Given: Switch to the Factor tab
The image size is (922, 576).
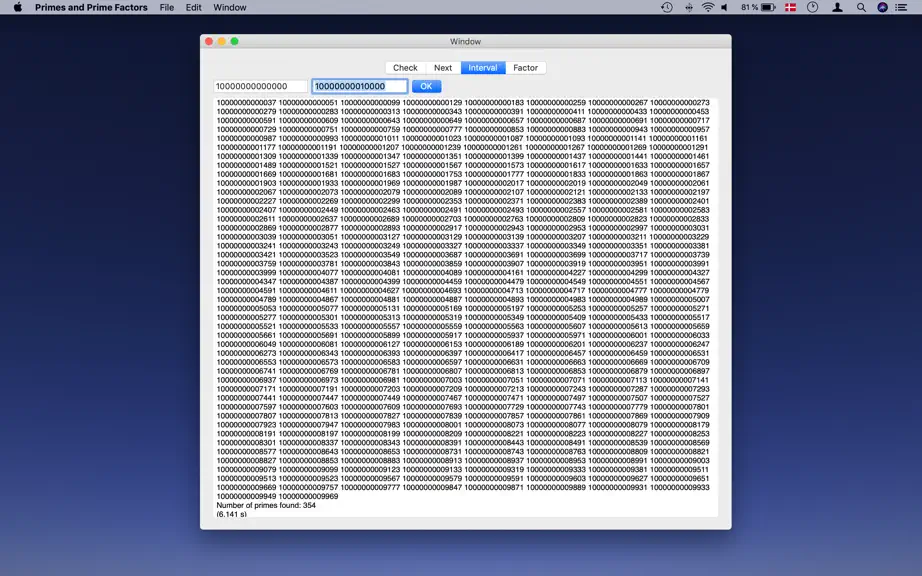Looking at the screenshot, I should (525, 68).
